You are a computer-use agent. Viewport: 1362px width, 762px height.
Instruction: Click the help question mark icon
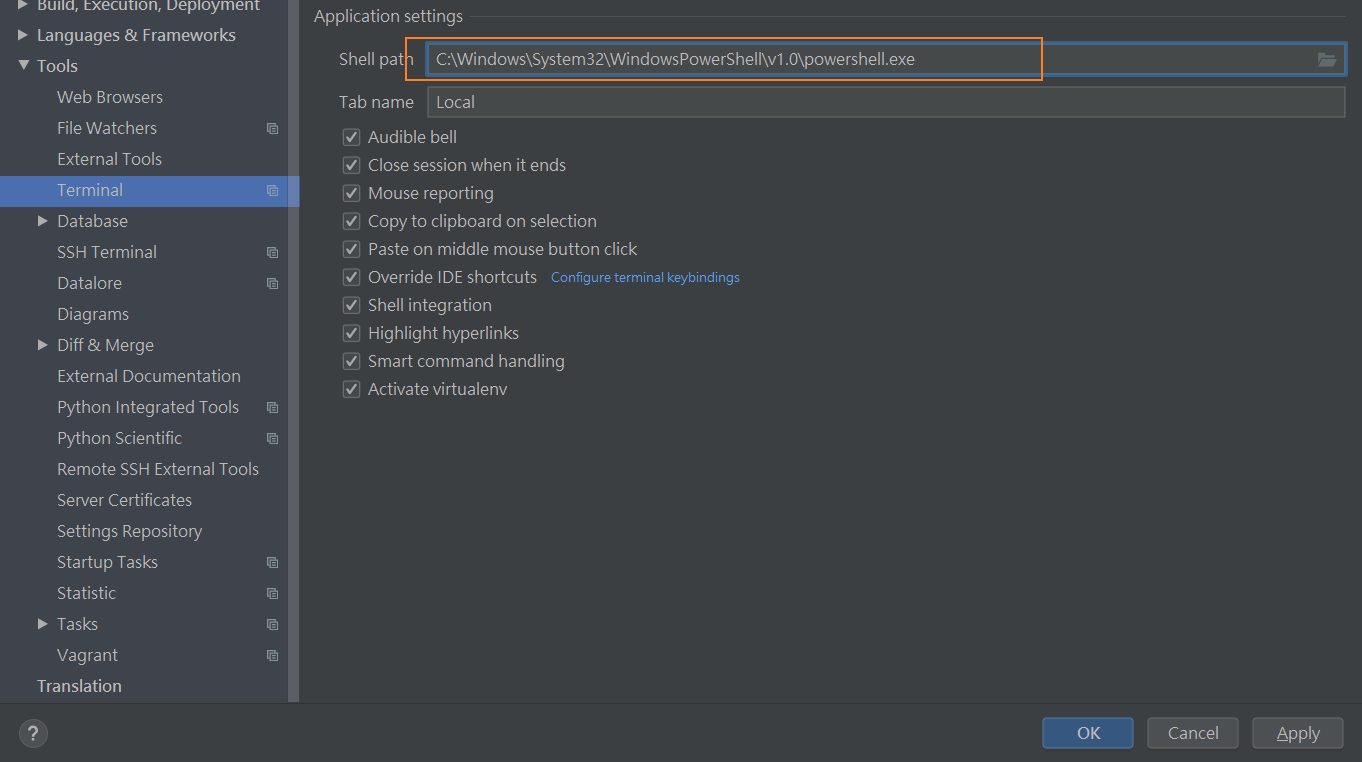32,733
